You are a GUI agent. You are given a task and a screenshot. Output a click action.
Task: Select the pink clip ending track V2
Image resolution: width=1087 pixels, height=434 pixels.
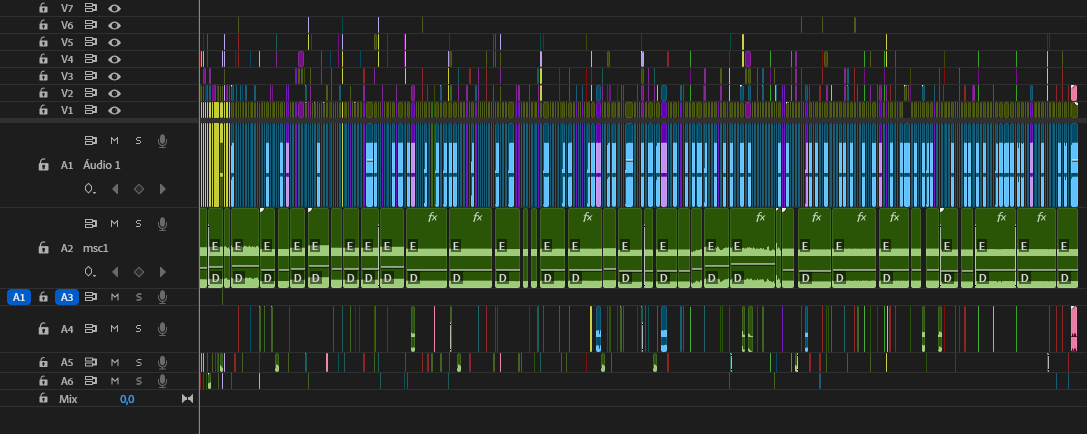(x=1074, y=93)
